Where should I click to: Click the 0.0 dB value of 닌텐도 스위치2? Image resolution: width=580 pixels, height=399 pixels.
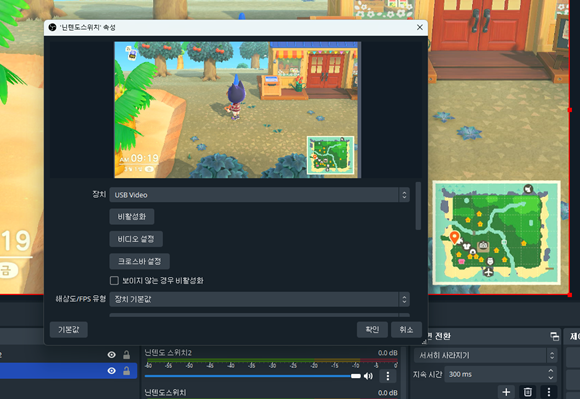(388, 353)
